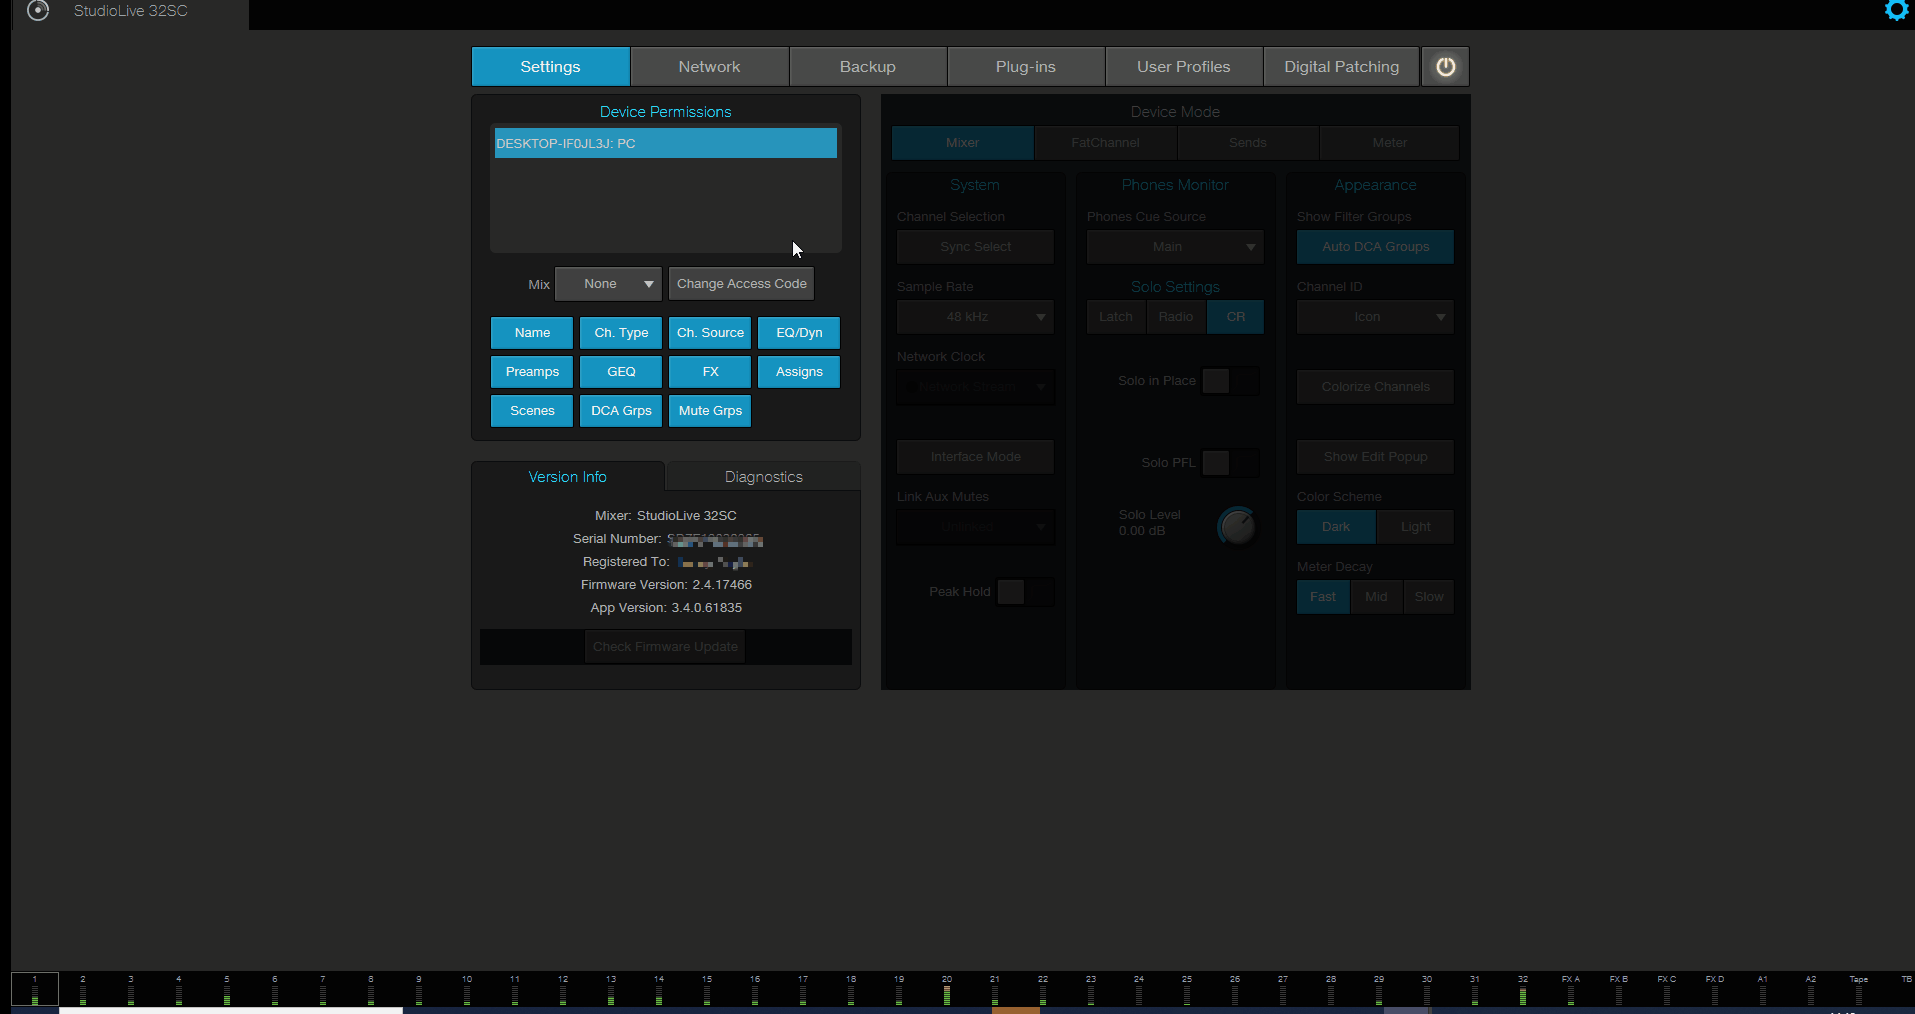Toggle the Solo PFL switch
Viewport: 1915px width, 1014px height.
(1231, 463)
